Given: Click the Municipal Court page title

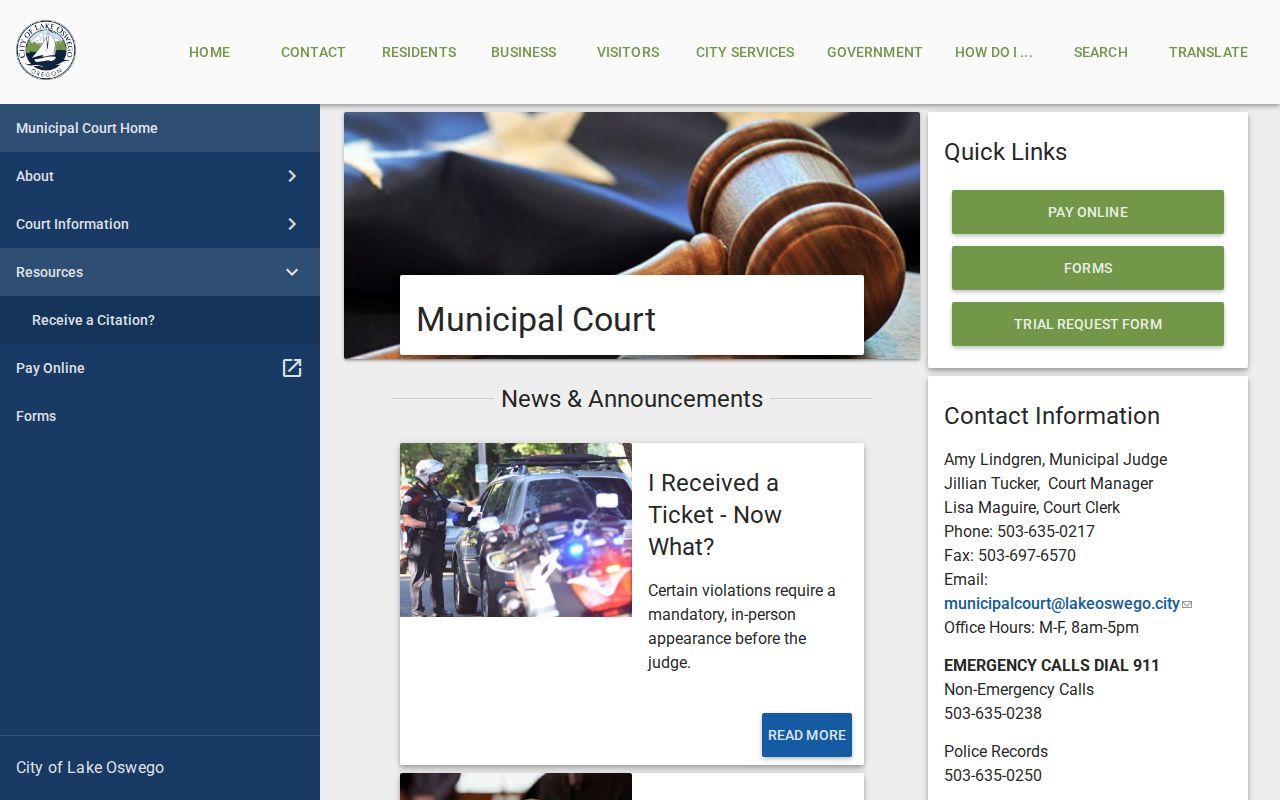Looking at the screenshot, I should pos(536,319).
